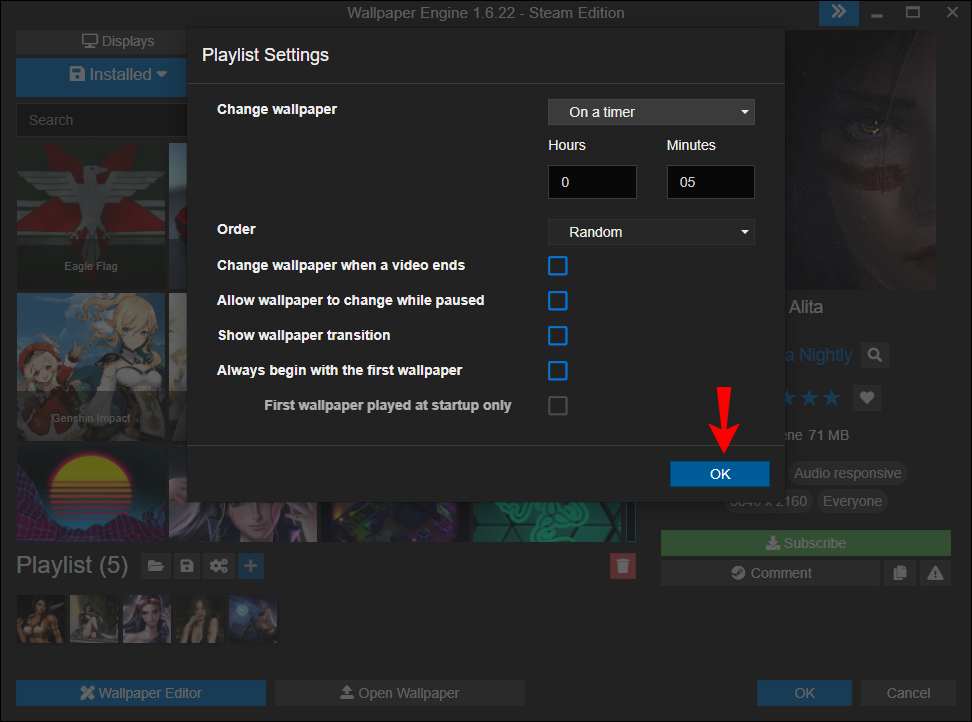Click main window OK button at bottom
The width and height of the screenshot is (972, 722).
pyautogui.click(x=804, y=693)
